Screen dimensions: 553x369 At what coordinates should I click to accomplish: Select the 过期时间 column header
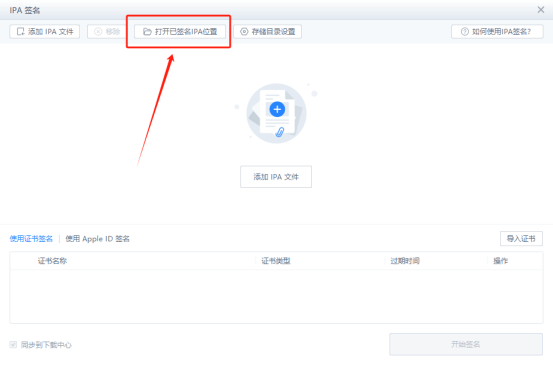405,261
